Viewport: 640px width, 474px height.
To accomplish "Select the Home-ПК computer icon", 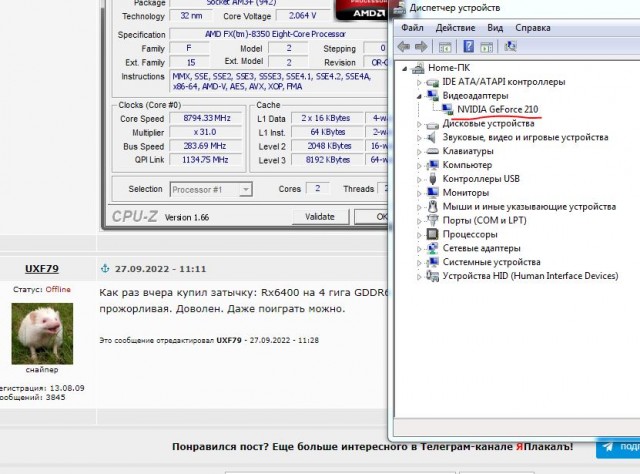I will pyautogui.click(x=418, y=68).
